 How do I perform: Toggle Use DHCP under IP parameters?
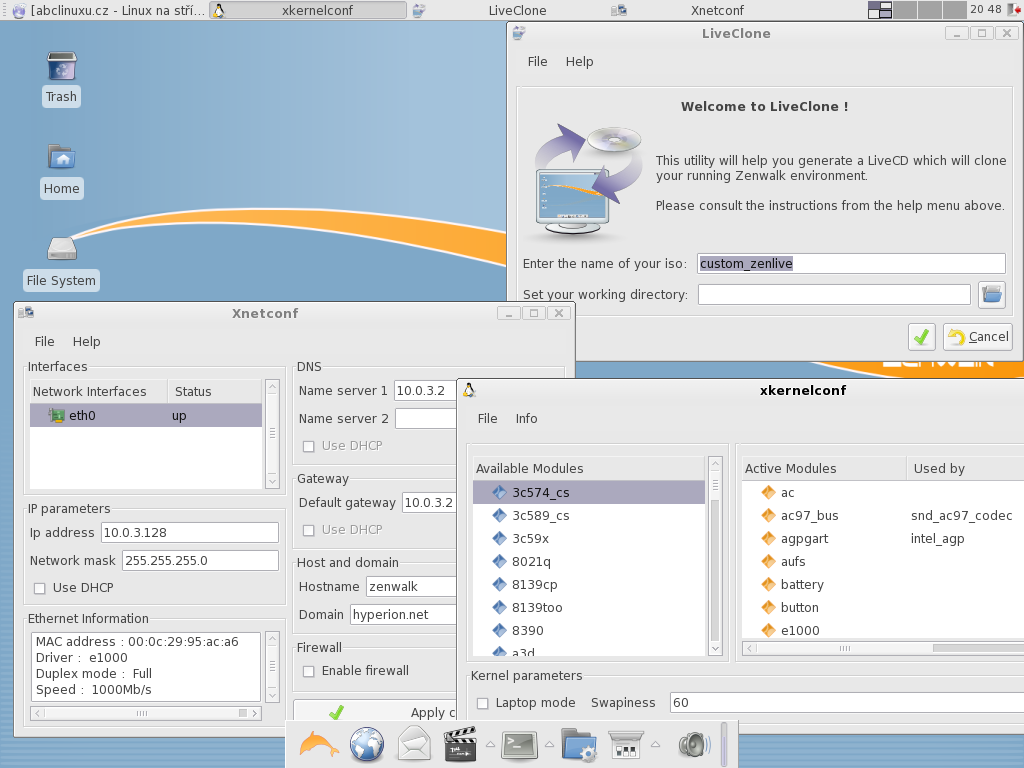[x=40, y=588]
